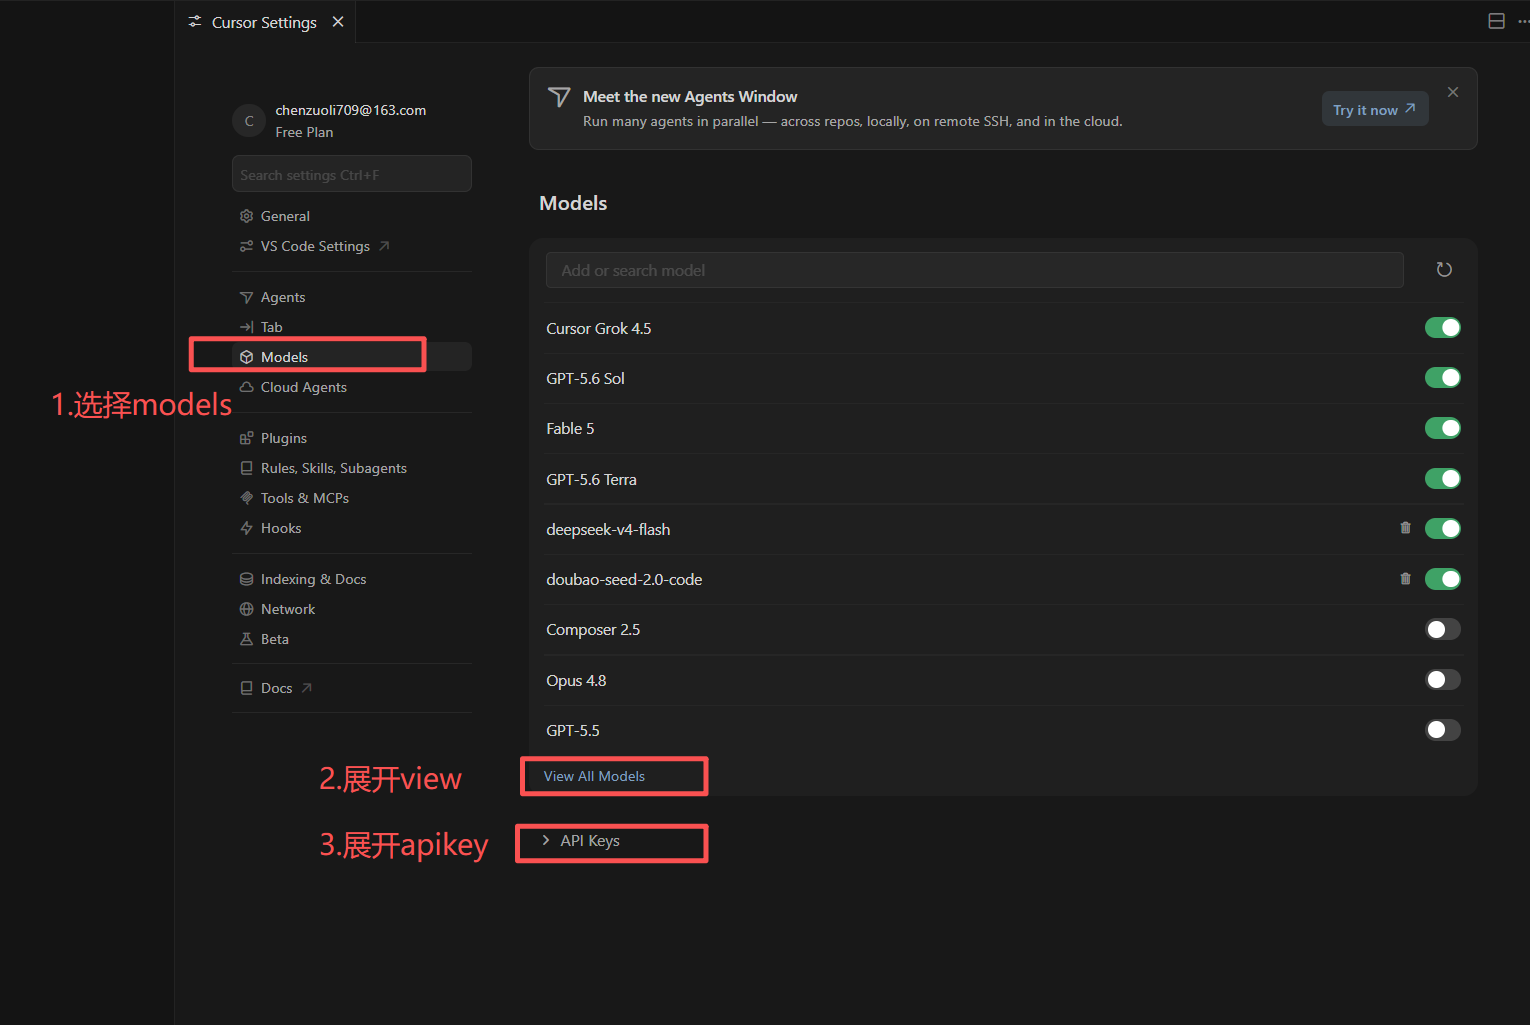Turn off the Fable 5 model
The height and width of the screenshot is (1025, 1530).
coord(1443,428)
